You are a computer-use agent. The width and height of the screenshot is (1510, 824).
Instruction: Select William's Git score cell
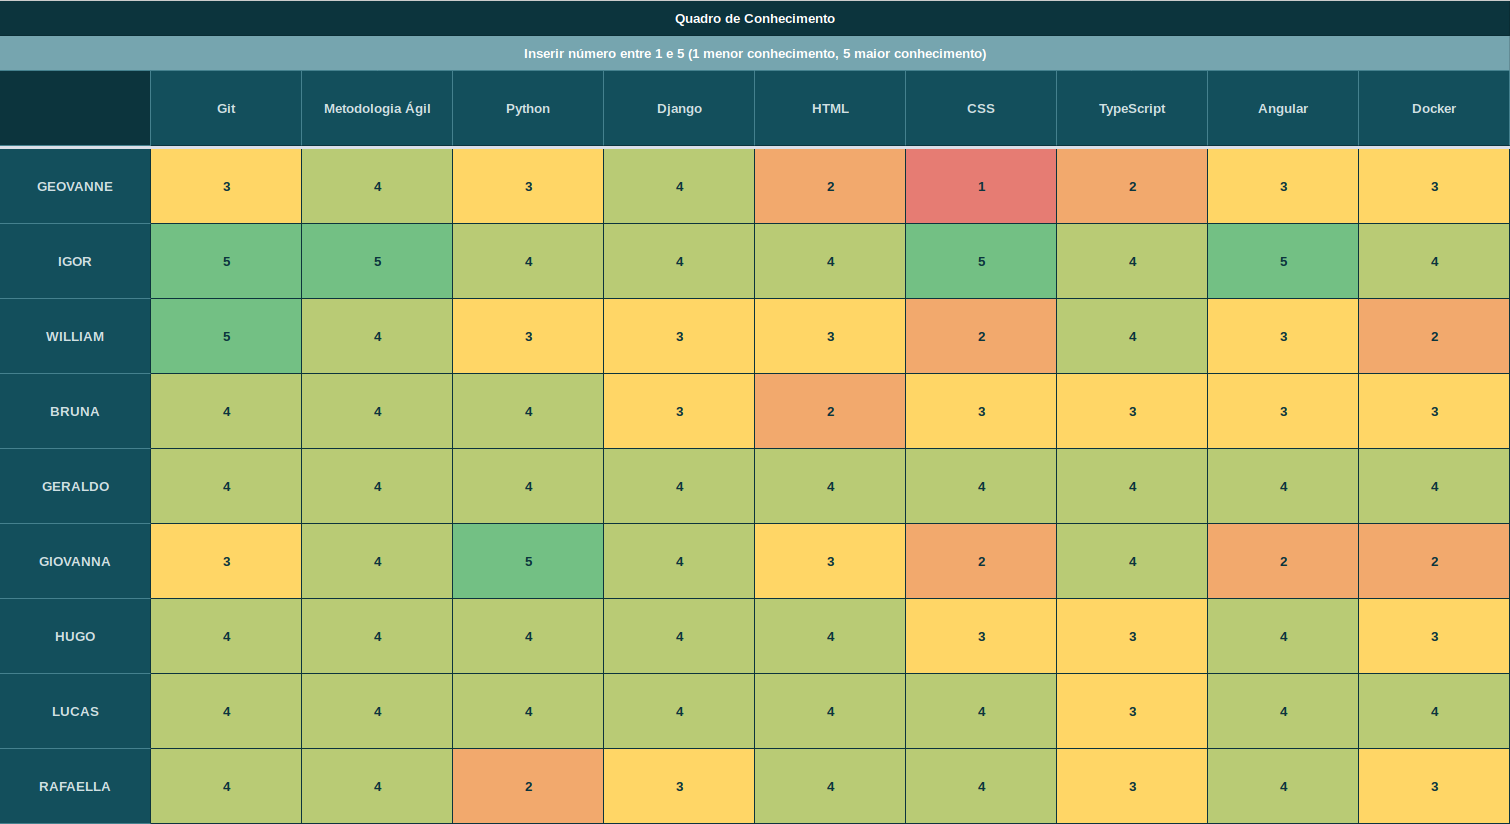pos(226,336)
